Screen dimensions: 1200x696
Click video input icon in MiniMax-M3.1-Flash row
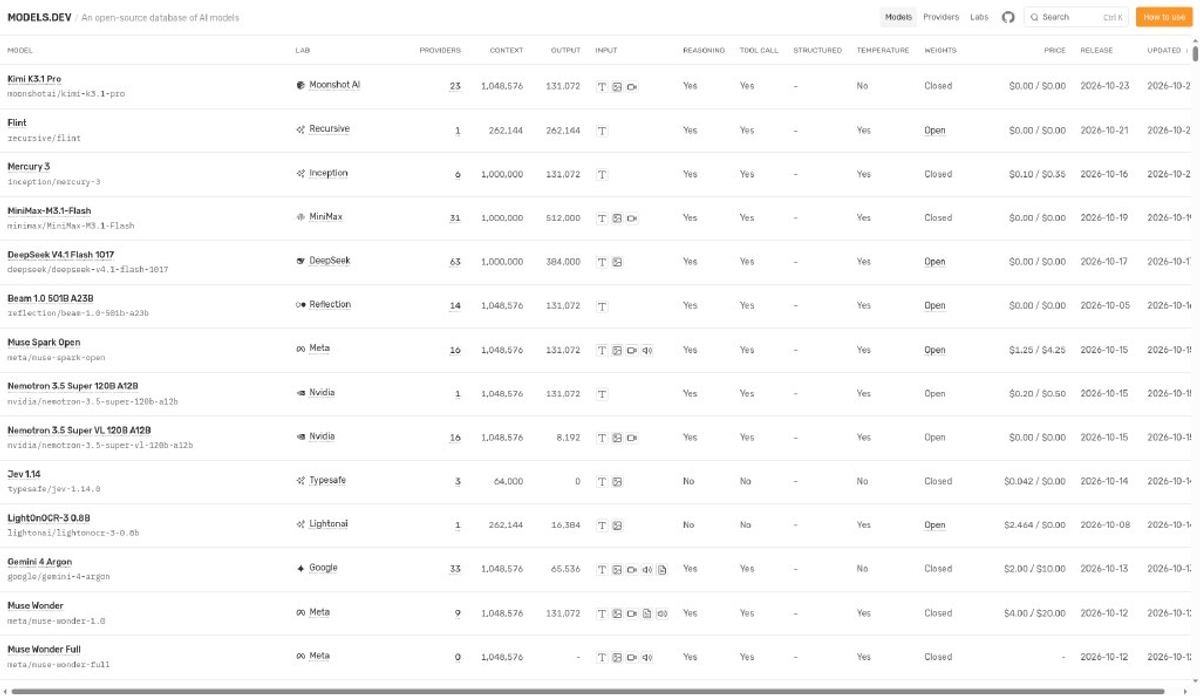(632, 218)
